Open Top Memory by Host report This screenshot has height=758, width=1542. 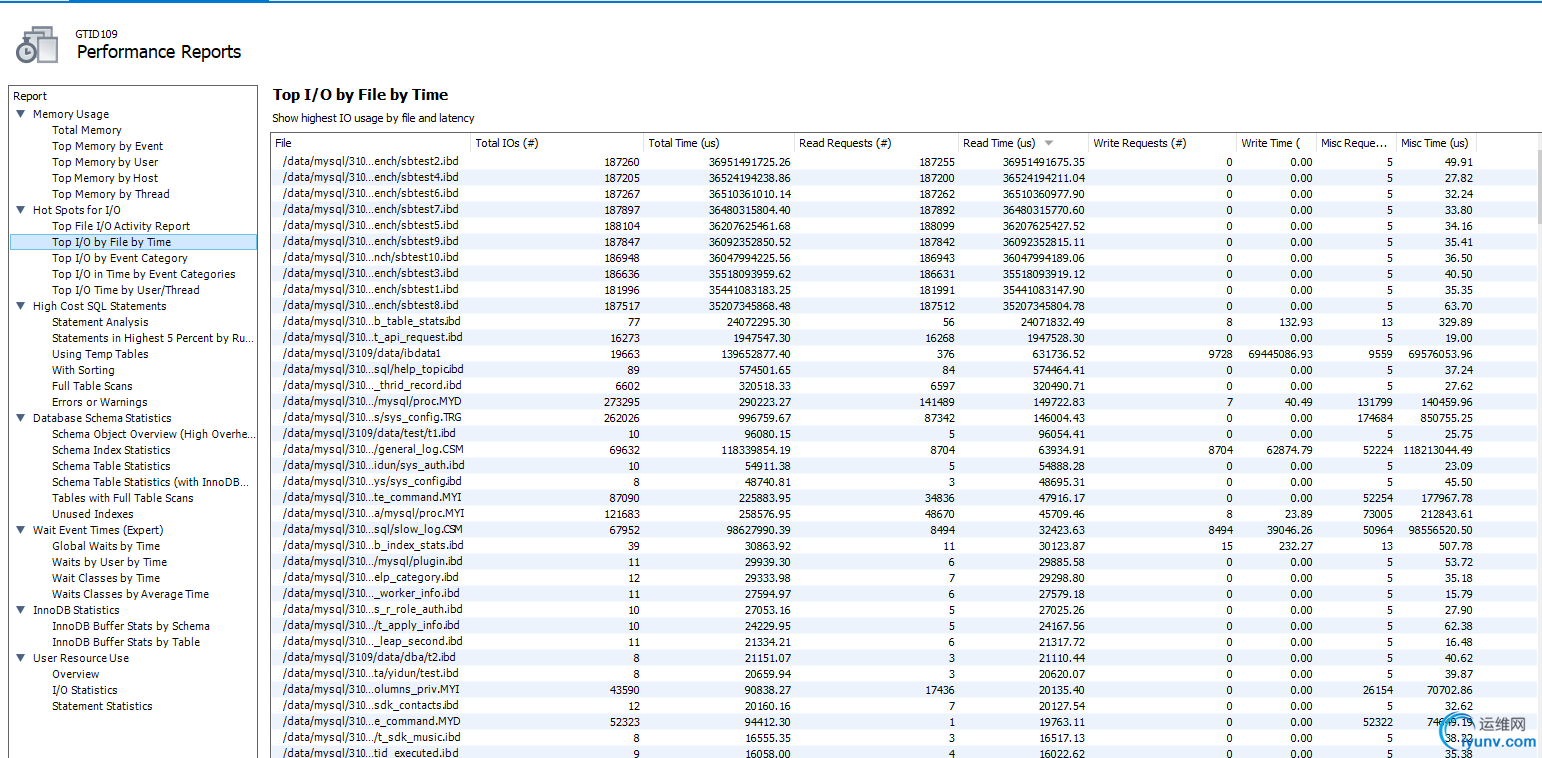tap(105, 178)
